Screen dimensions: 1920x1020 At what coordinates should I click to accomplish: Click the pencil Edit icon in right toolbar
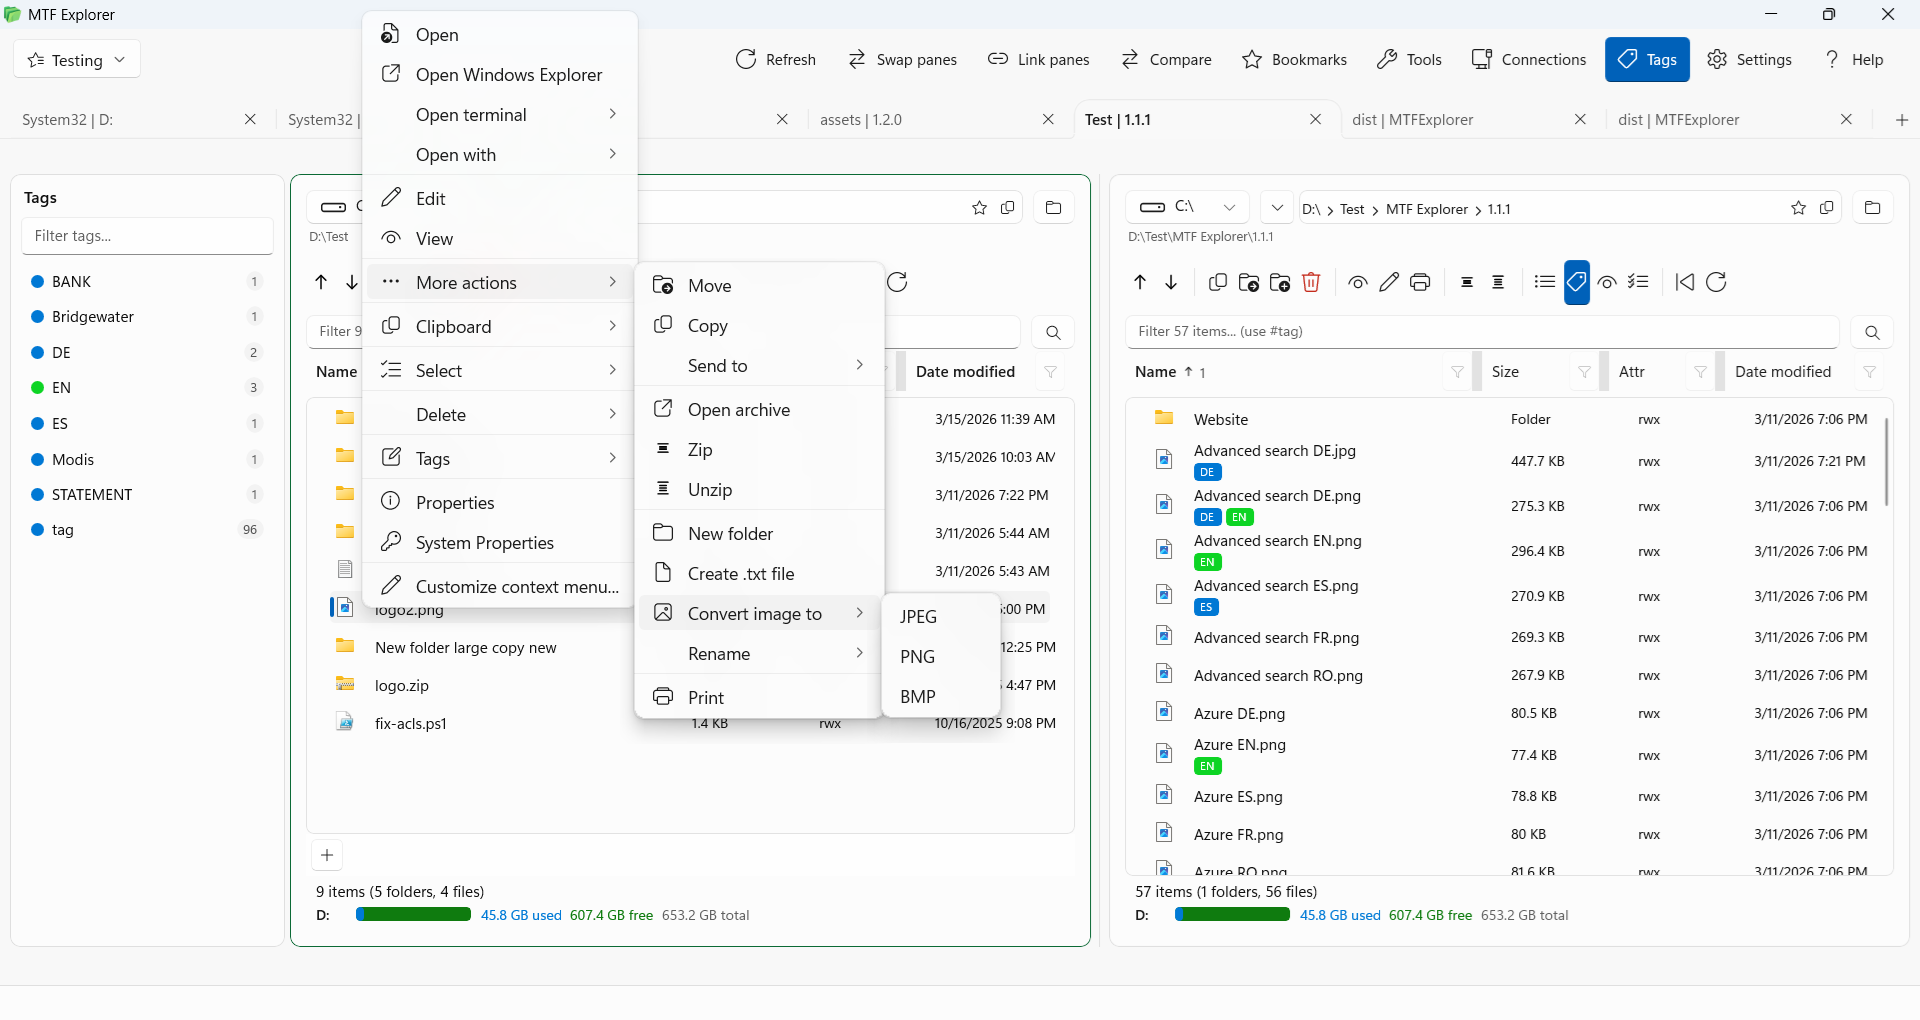pyautogui.click(x=1388, y=282)
